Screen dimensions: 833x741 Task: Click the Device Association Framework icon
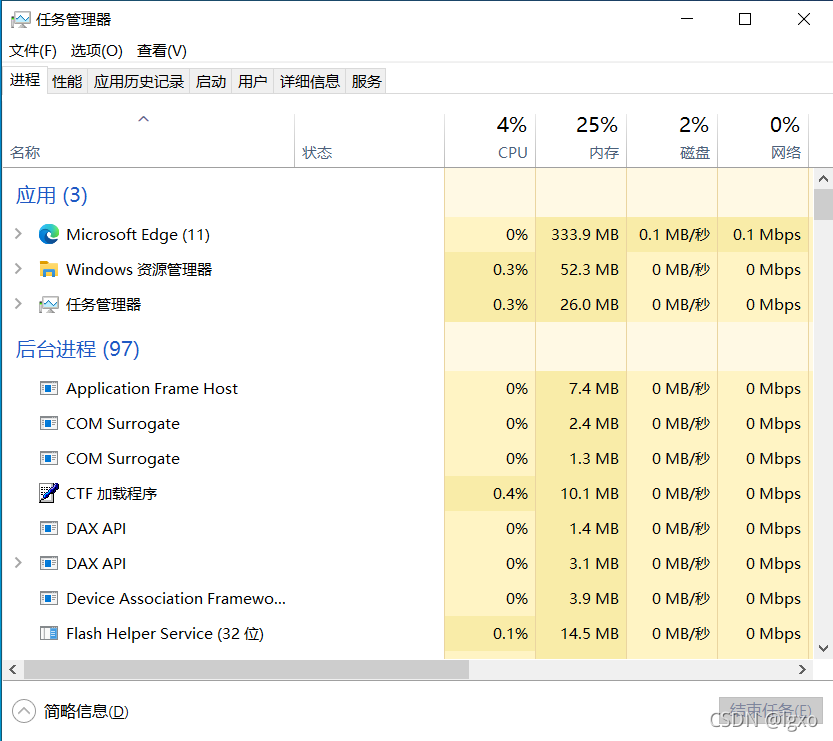click(49, 599)
